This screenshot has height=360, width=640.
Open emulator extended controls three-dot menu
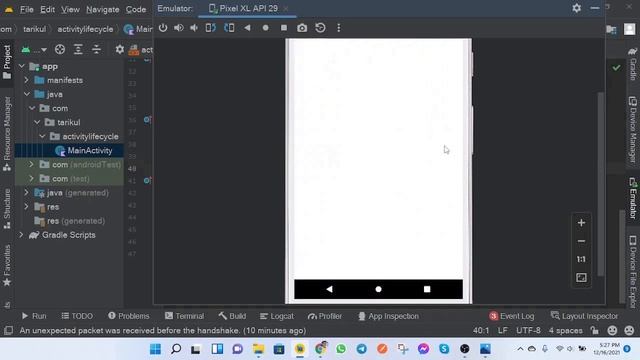pos(339,28)
